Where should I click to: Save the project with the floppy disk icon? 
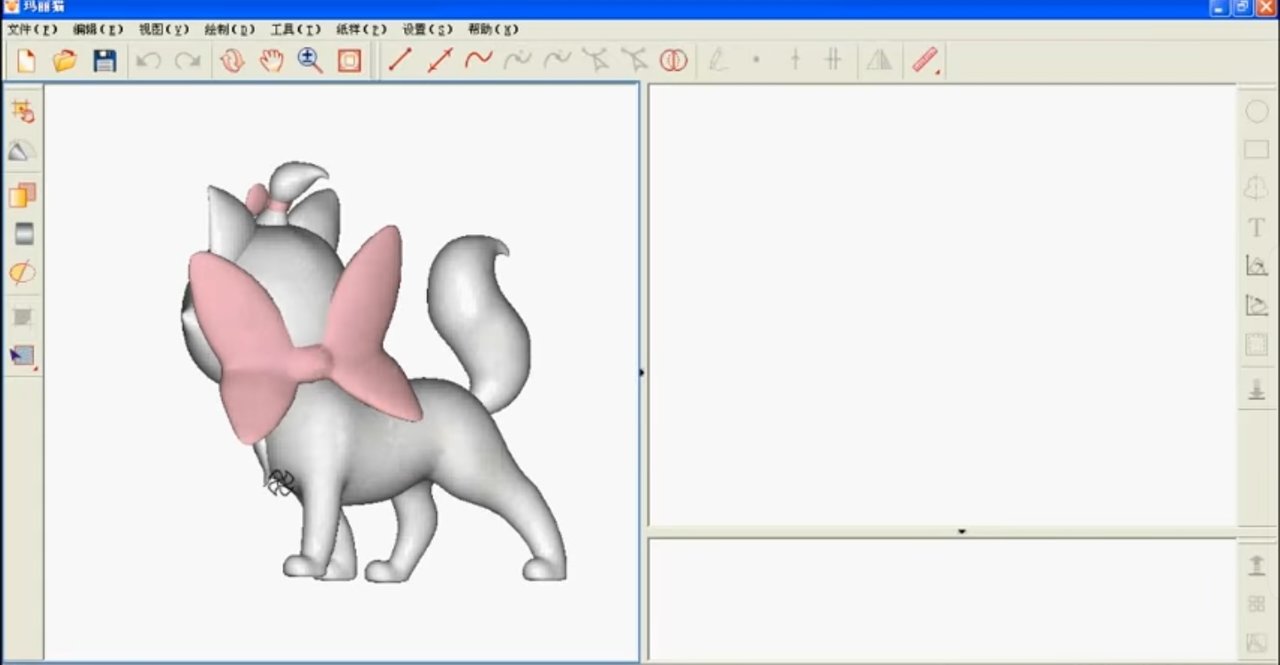[104, 61]
